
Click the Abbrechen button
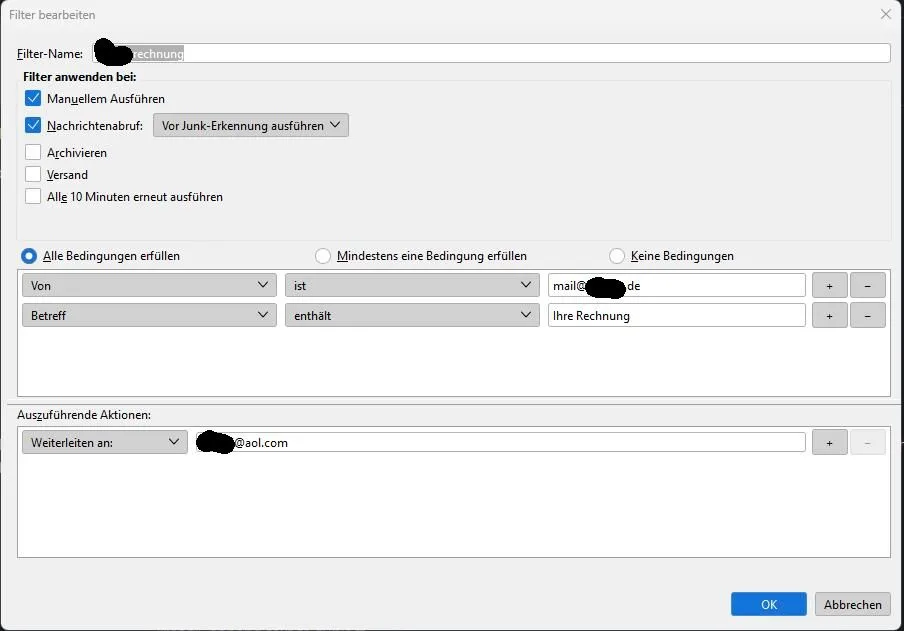852,604
